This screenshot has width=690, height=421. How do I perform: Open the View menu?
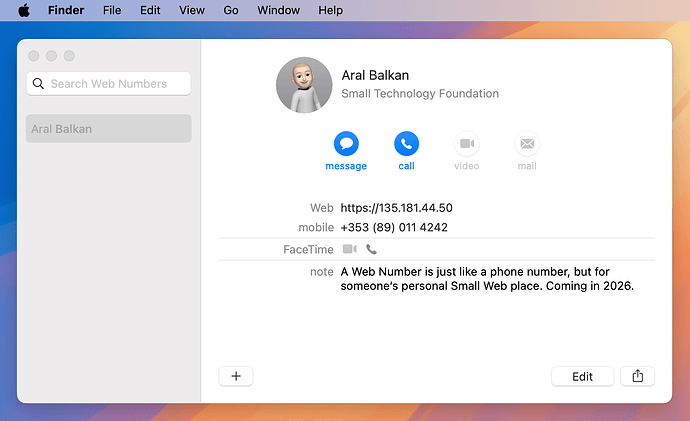point(191,10)
